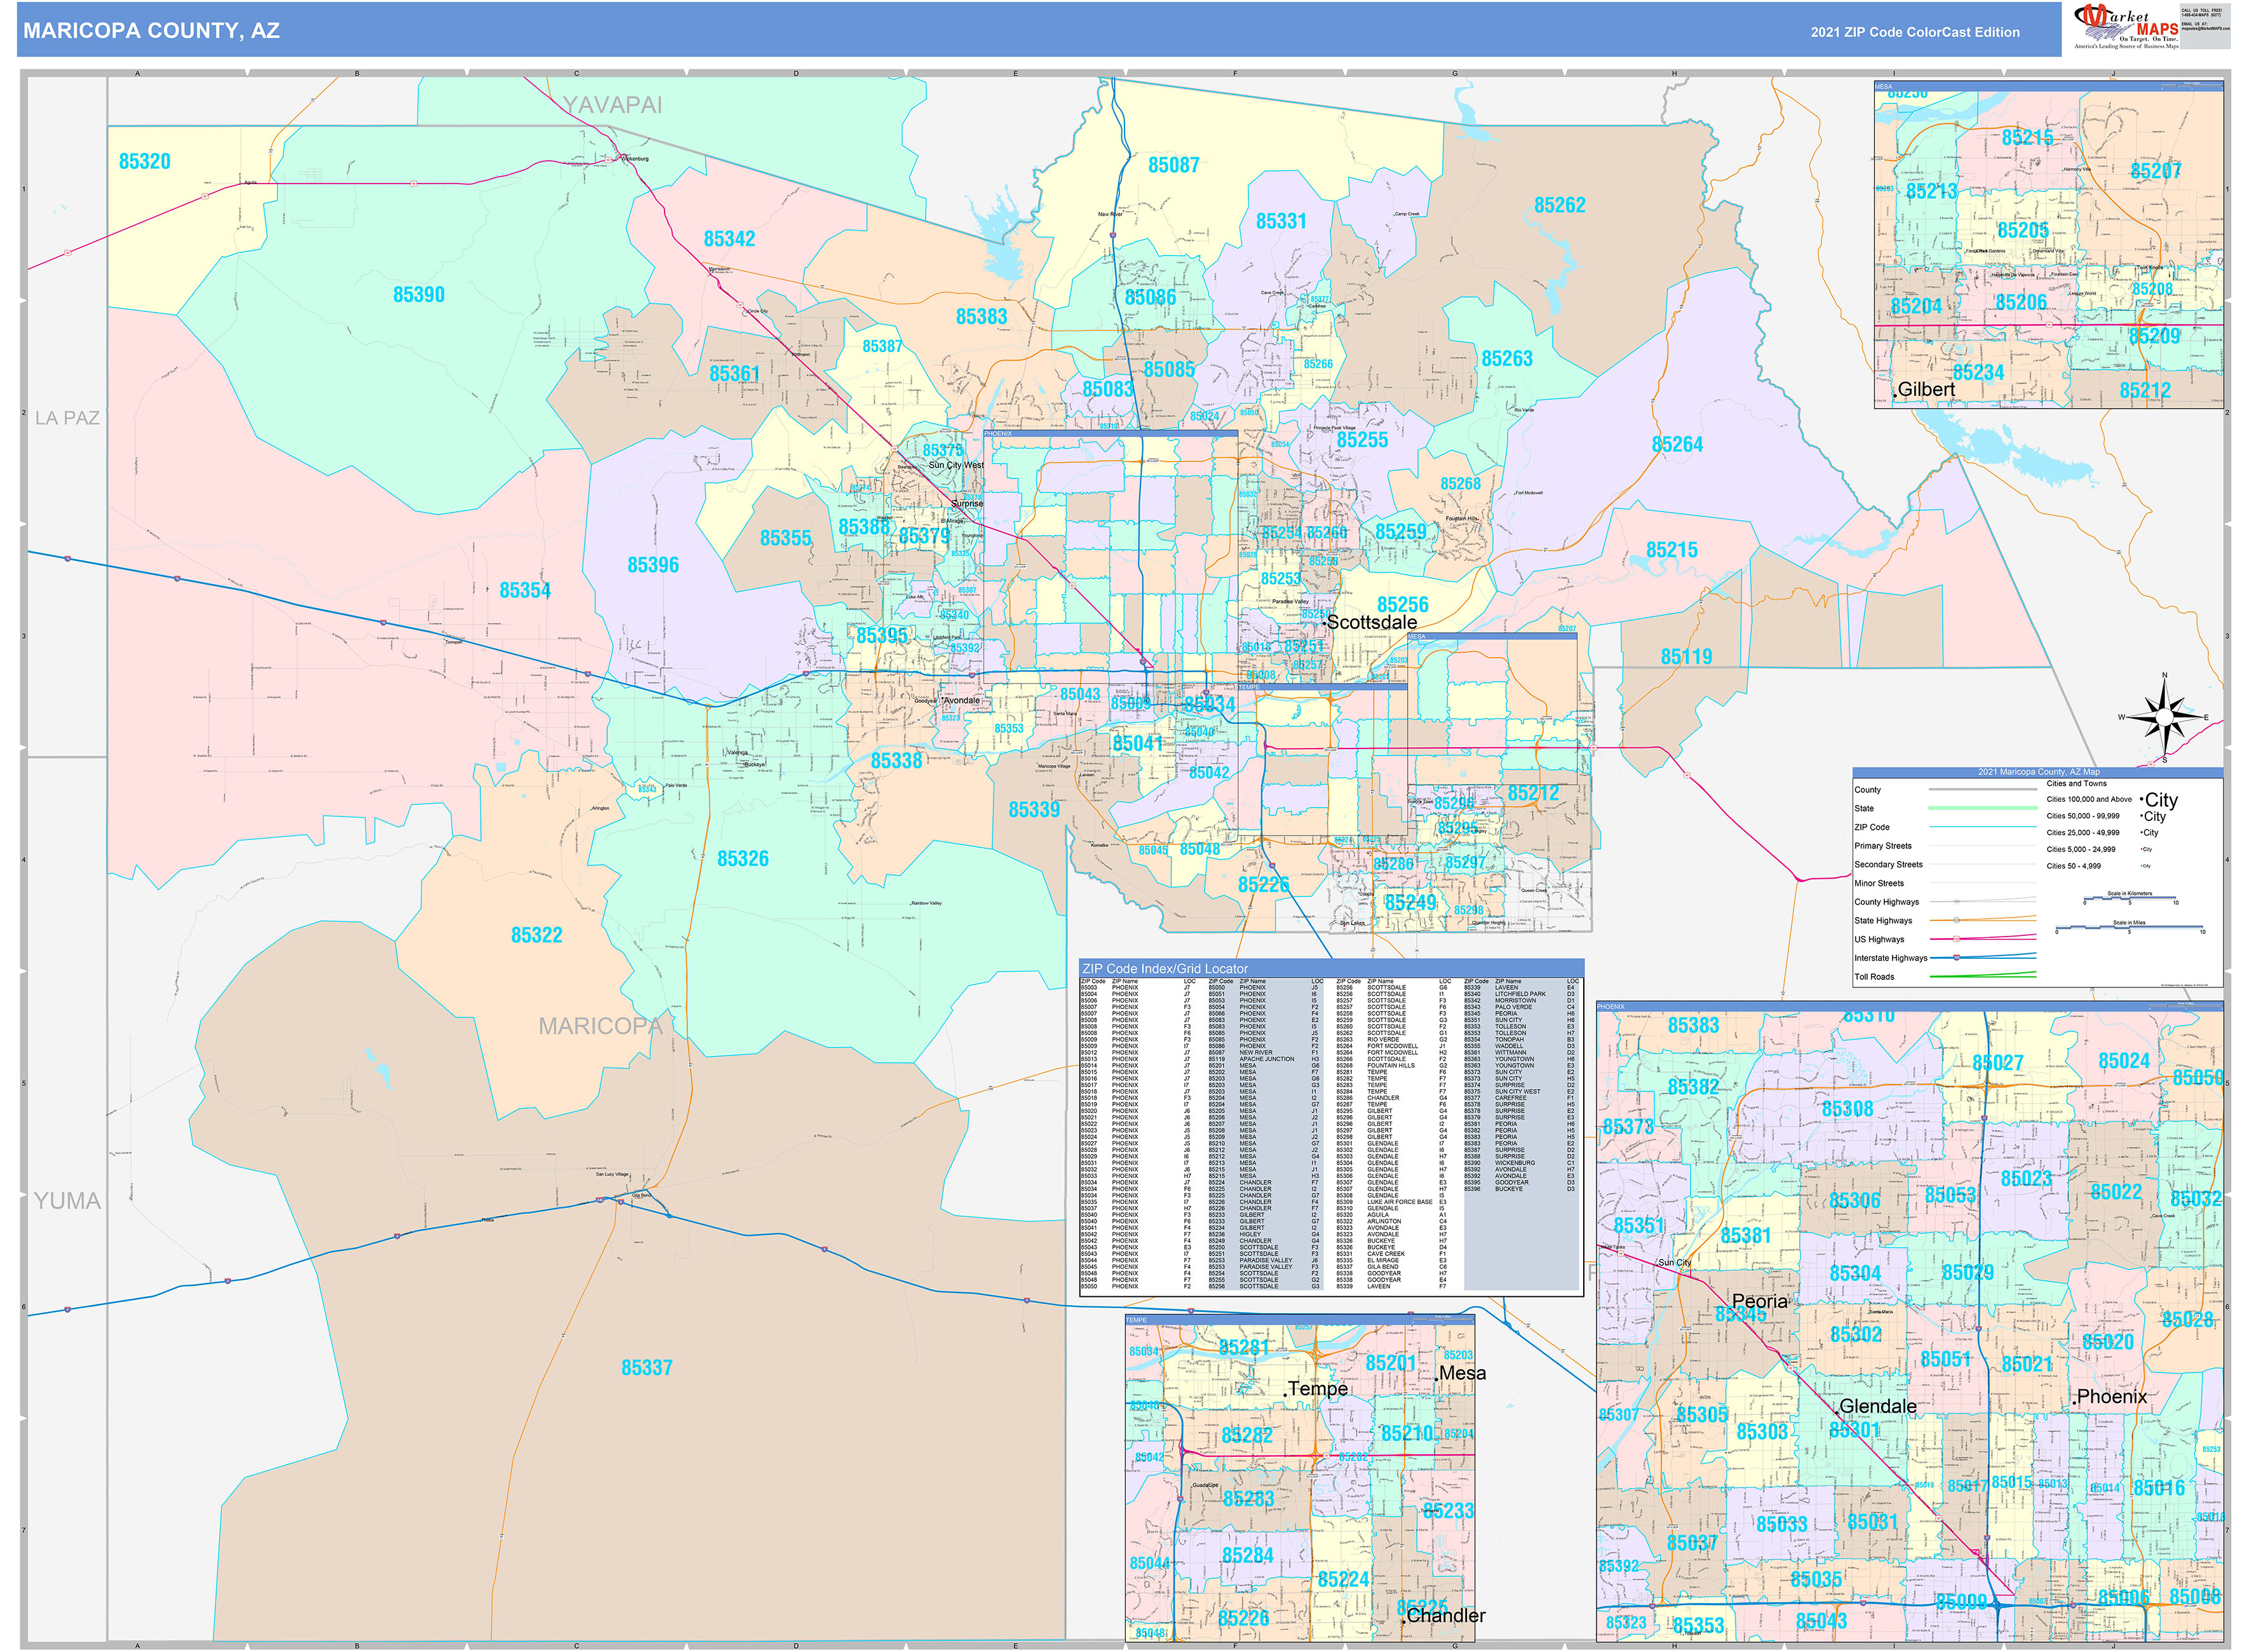Click ZIP code 85255 label
Screen dimensions: 2242x1652
(x=1362, y=440)
